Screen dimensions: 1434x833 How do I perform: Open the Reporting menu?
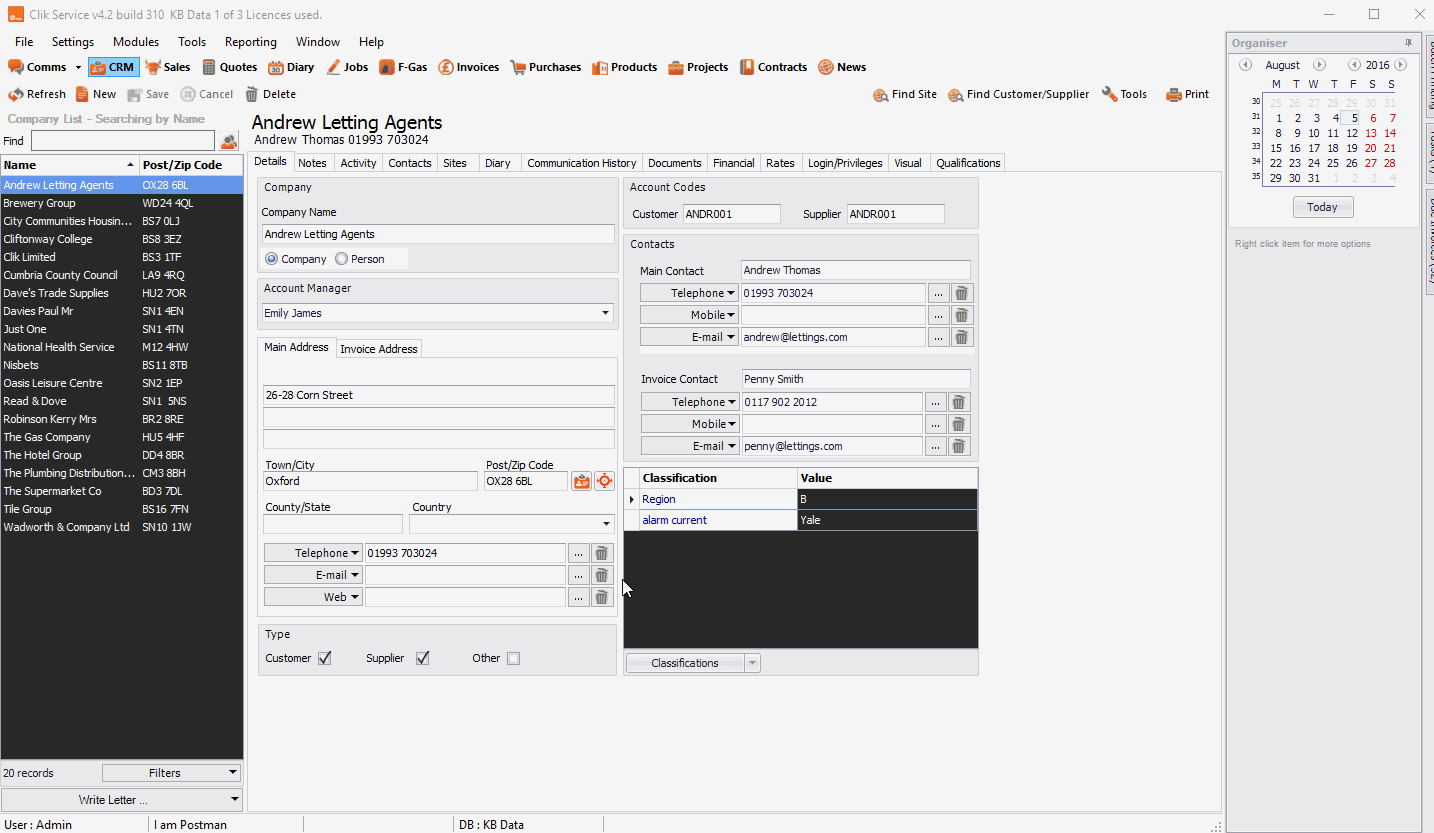[250, 42]
